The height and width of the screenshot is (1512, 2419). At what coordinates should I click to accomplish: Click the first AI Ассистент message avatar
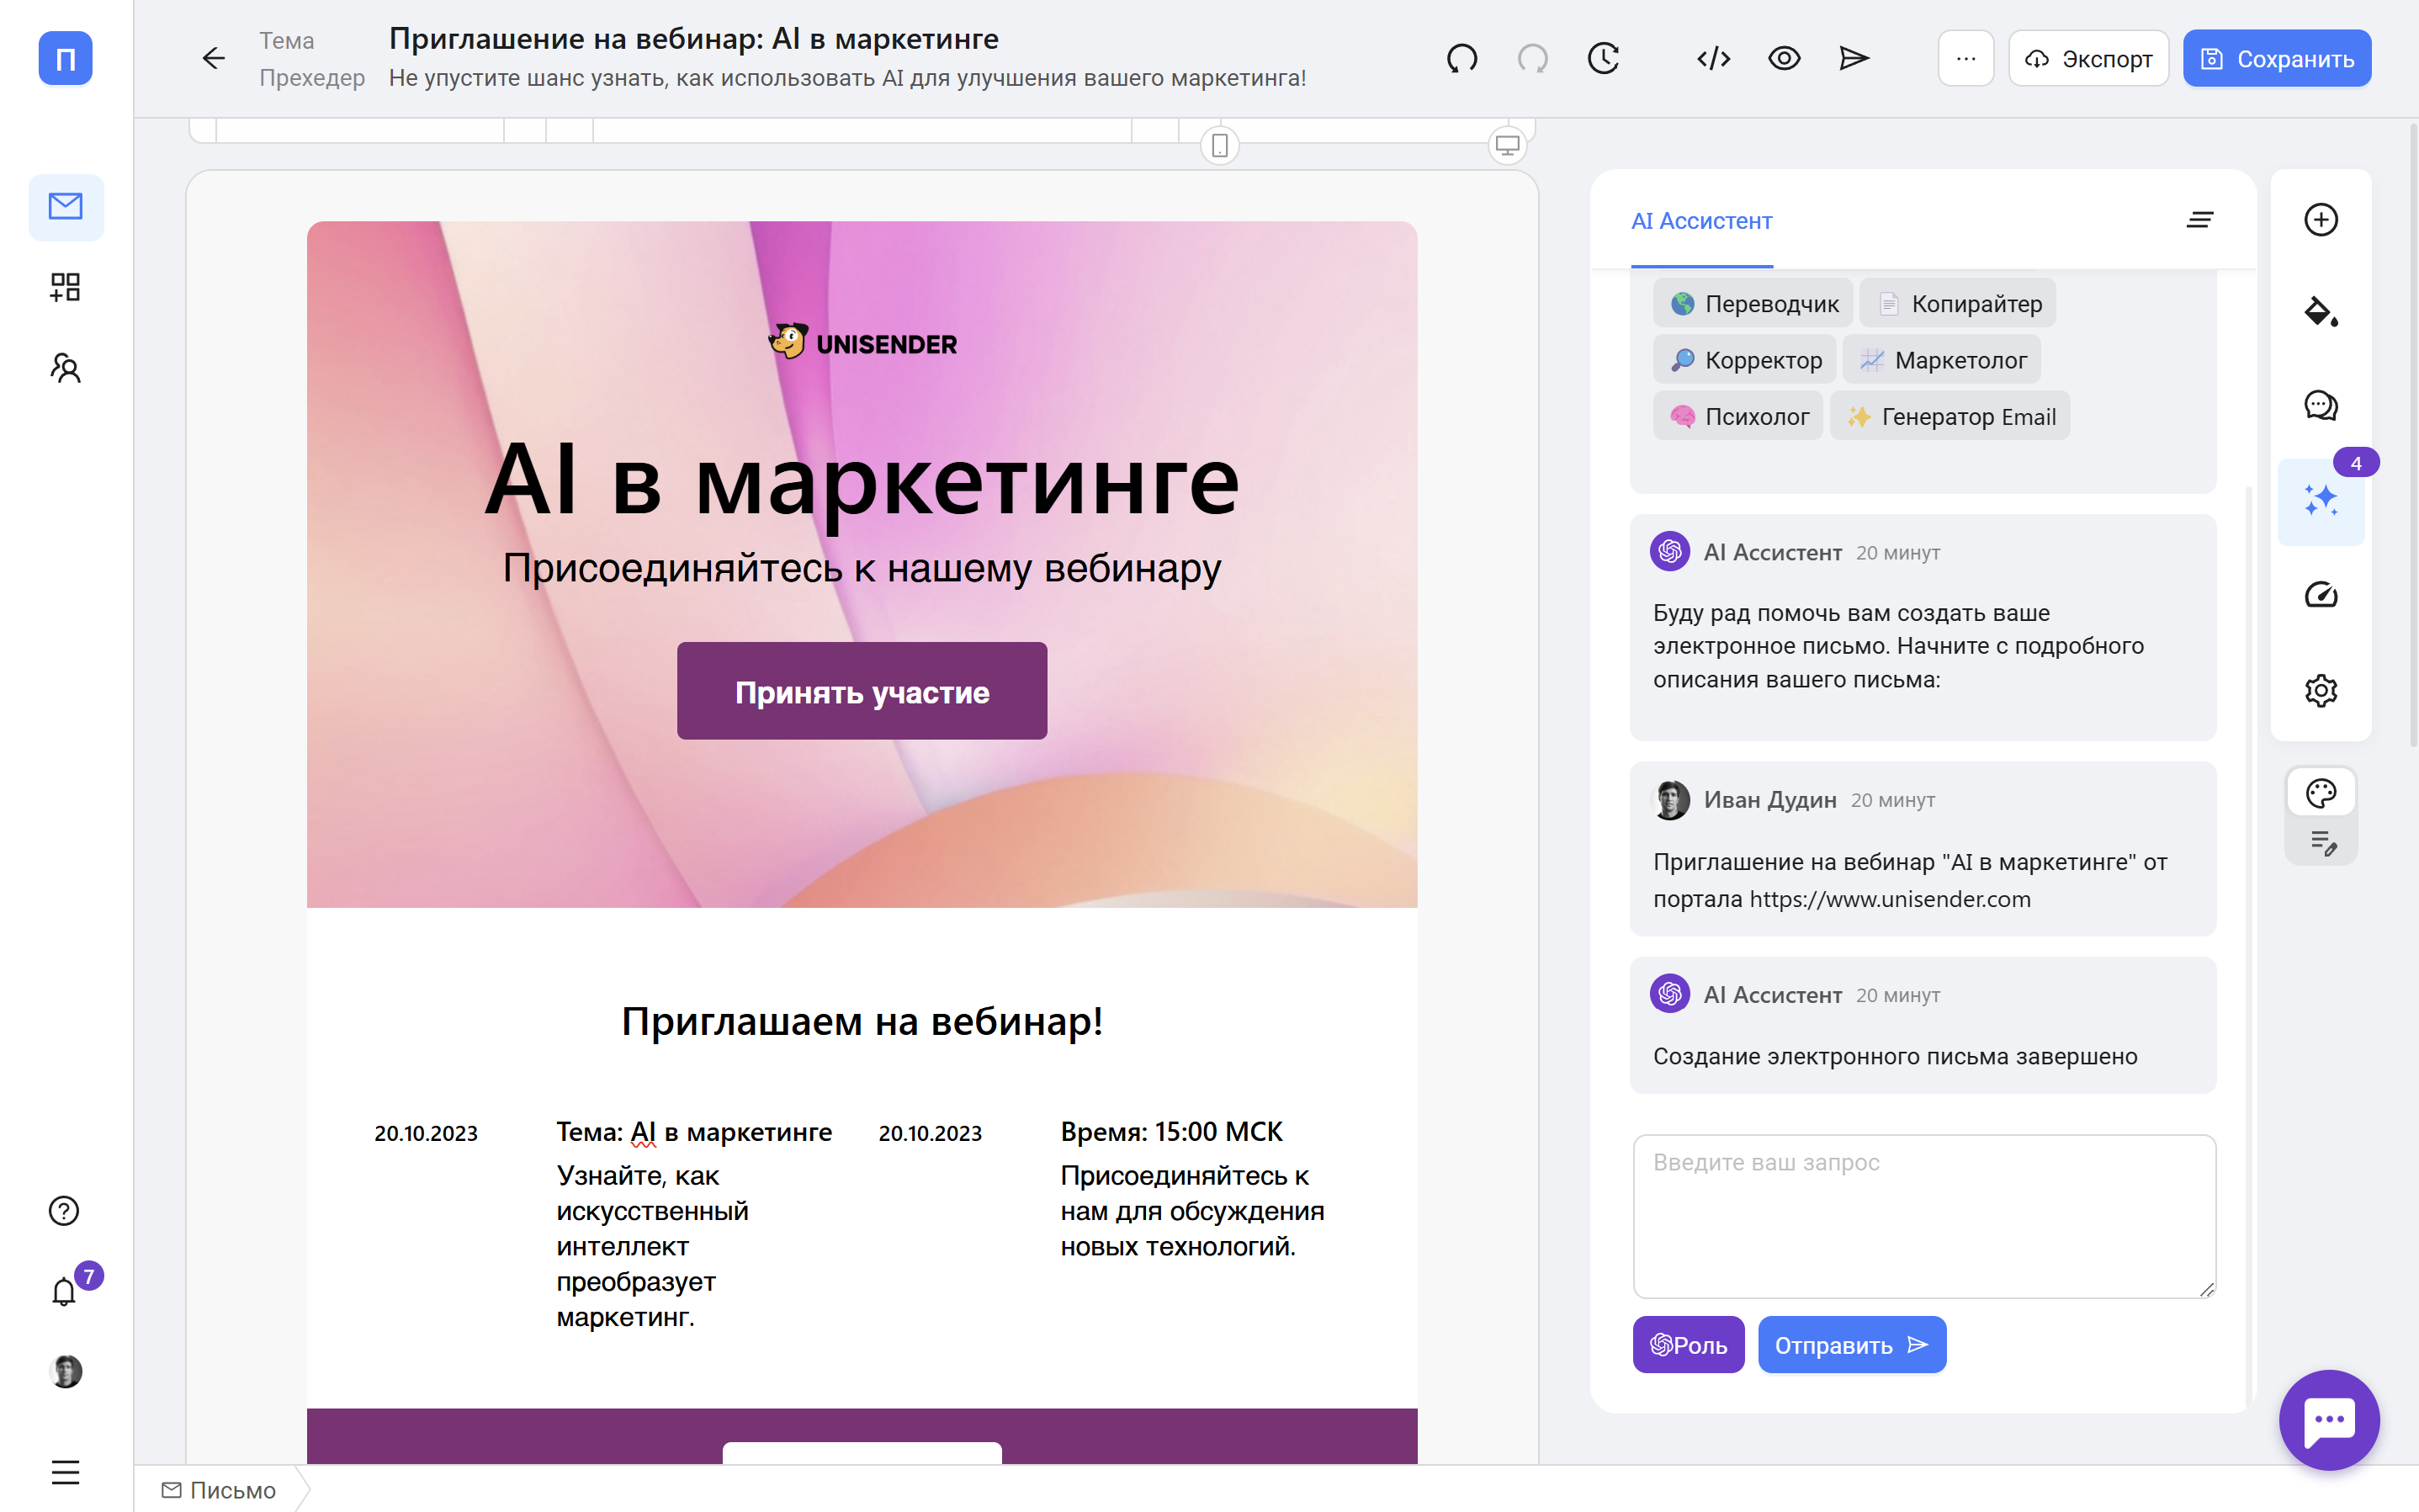pyautogui.click(x=1670, y=552)
